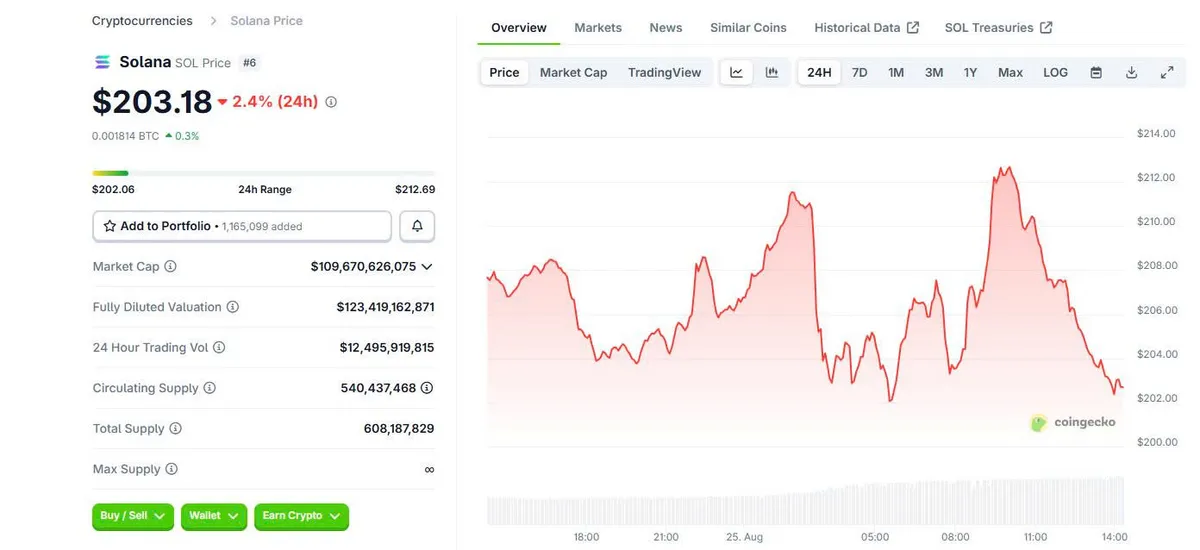The height and width of the screenshot is (550, 1200).
Task: Expand the chart to fullscreen
Action: tap(1167, 72)
